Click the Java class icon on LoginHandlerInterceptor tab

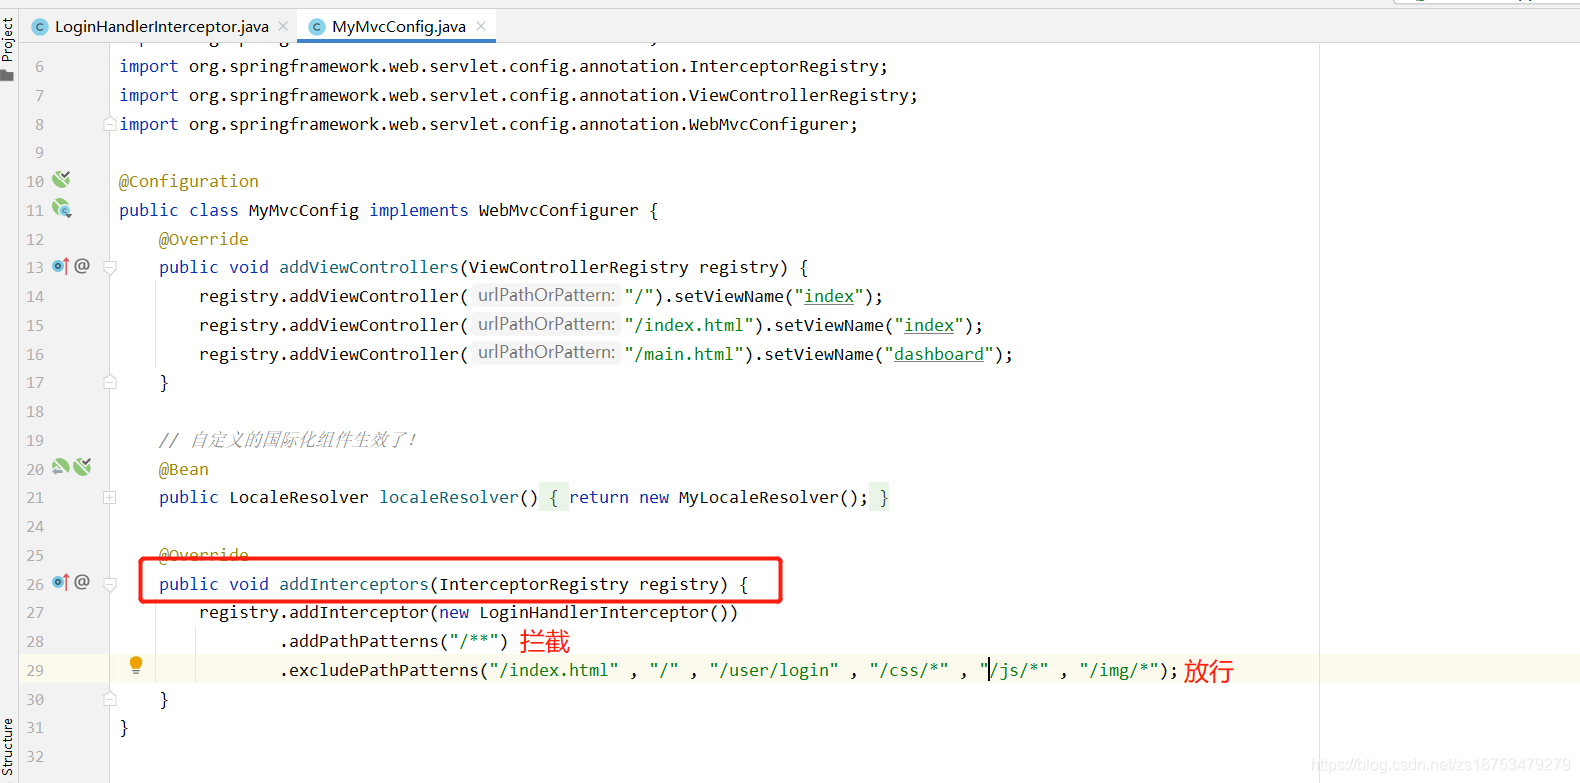[40, 27]
